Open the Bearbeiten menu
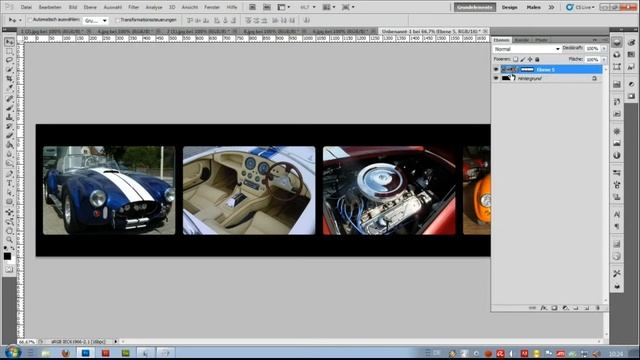The height and width of the screenshot is (360, 640). pos(50,7)
